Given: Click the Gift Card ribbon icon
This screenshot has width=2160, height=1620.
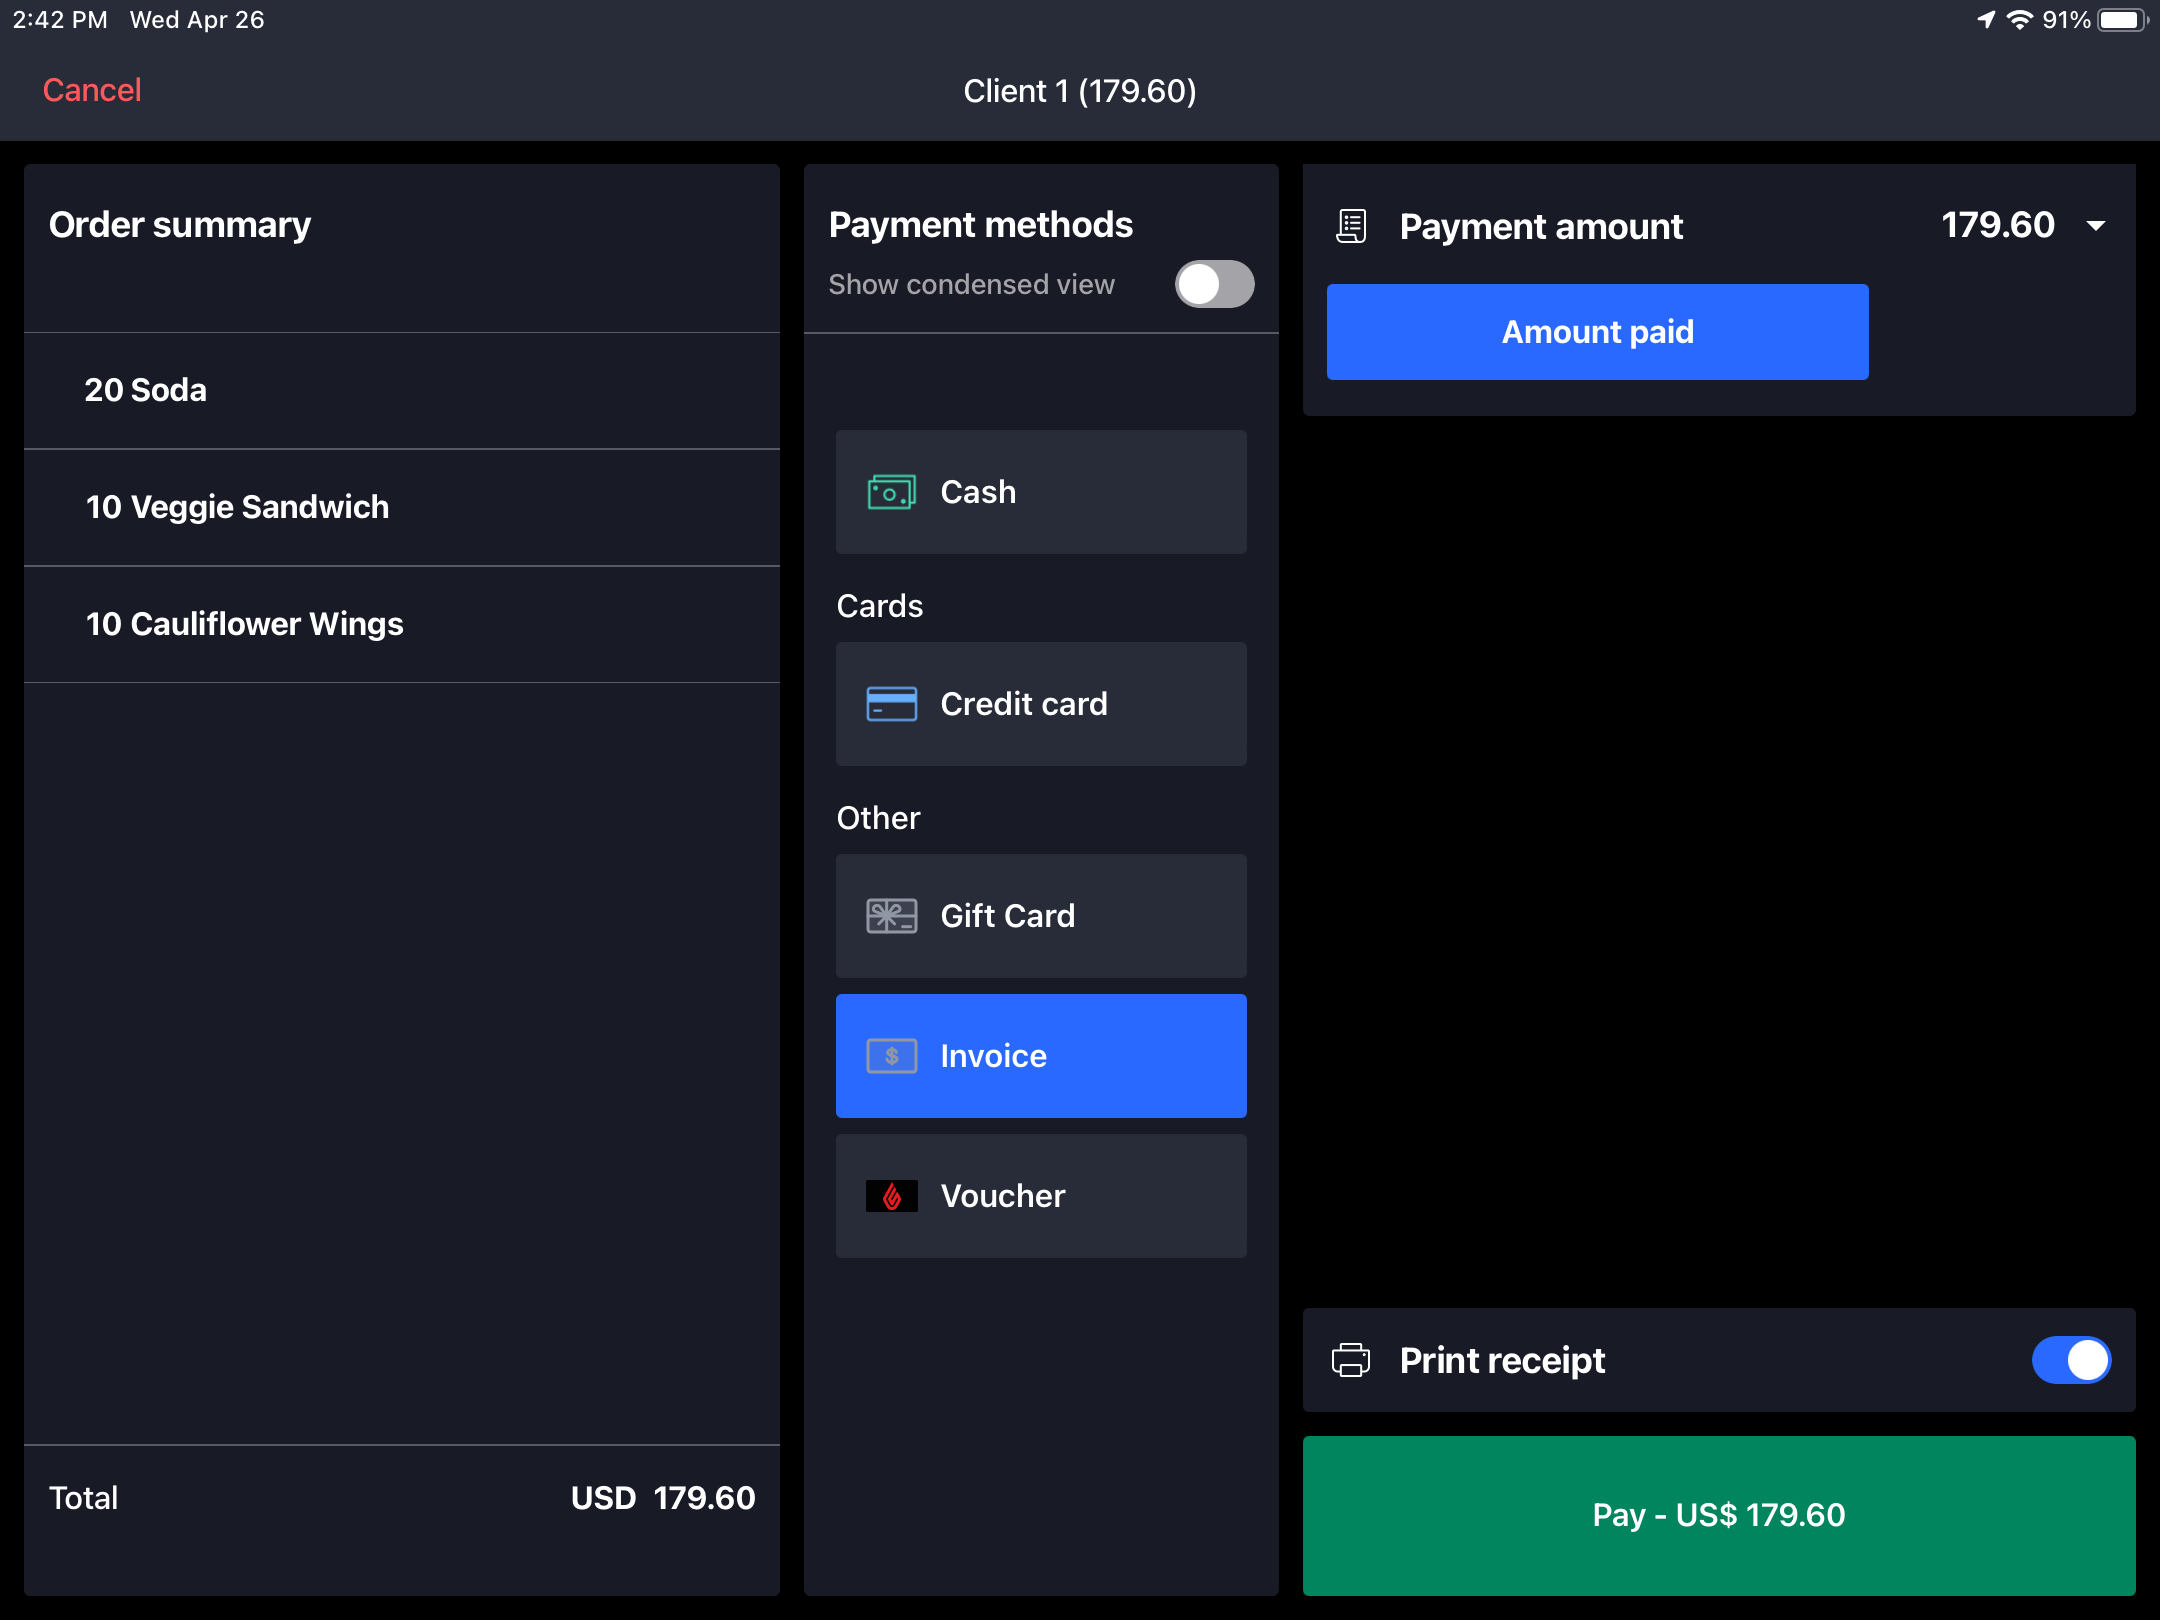Looking at the screenshot, I should point(891,916).
